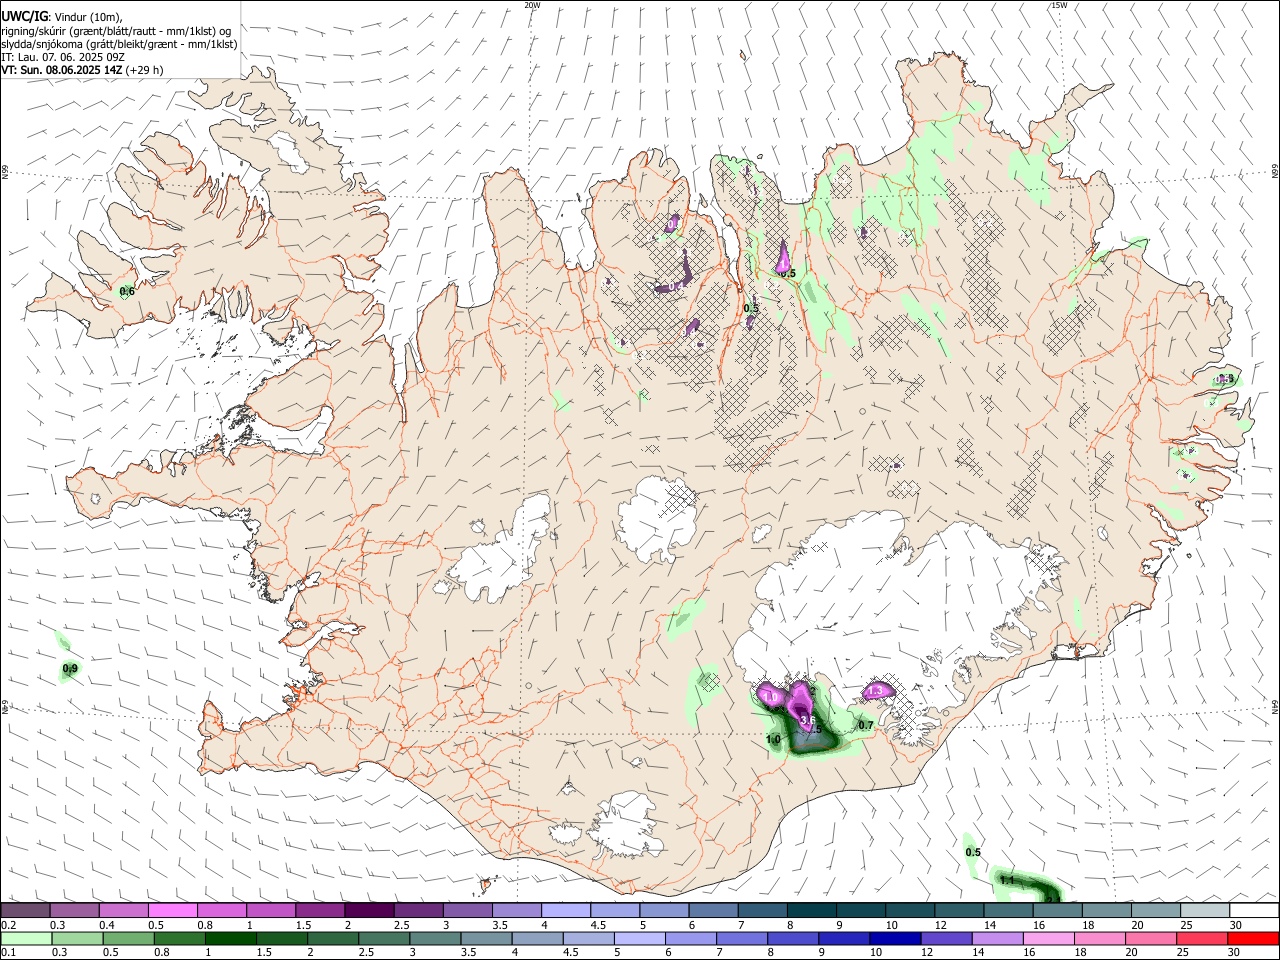1280x960 pixels.
Task: Click the '0.7' precipitation value
Action: (866, 725)
